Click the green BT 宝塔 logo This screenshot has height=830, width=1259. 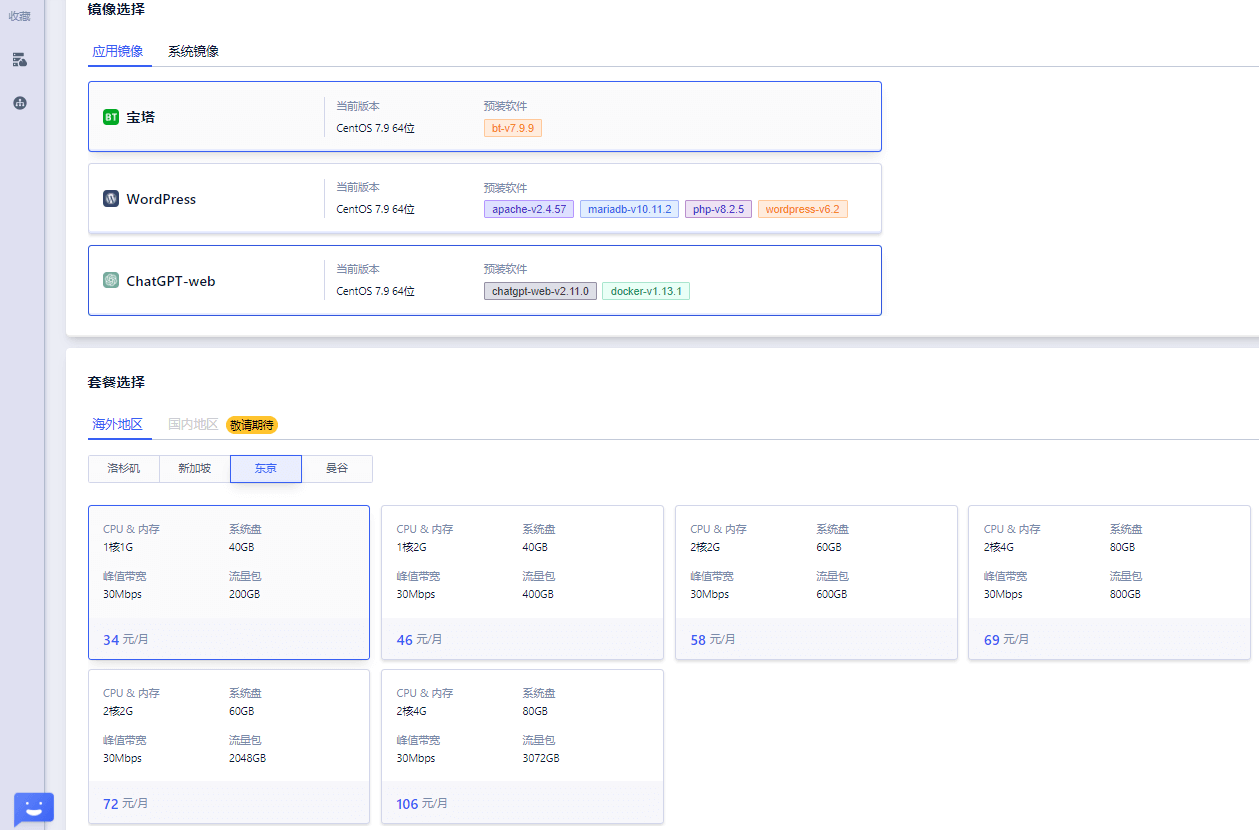(111, 117)
